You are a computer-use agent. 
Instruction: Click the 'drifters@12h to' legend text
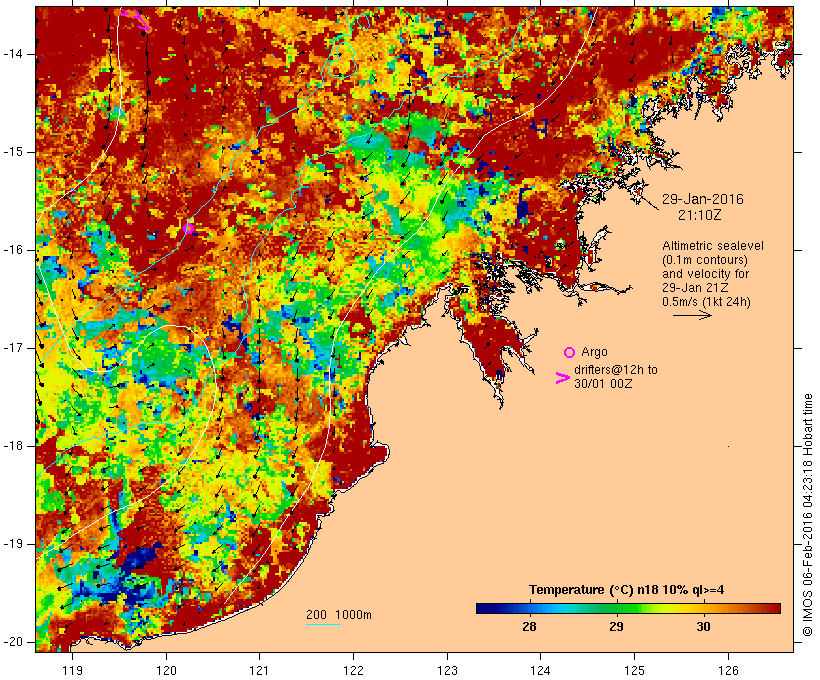click(616, 370)
